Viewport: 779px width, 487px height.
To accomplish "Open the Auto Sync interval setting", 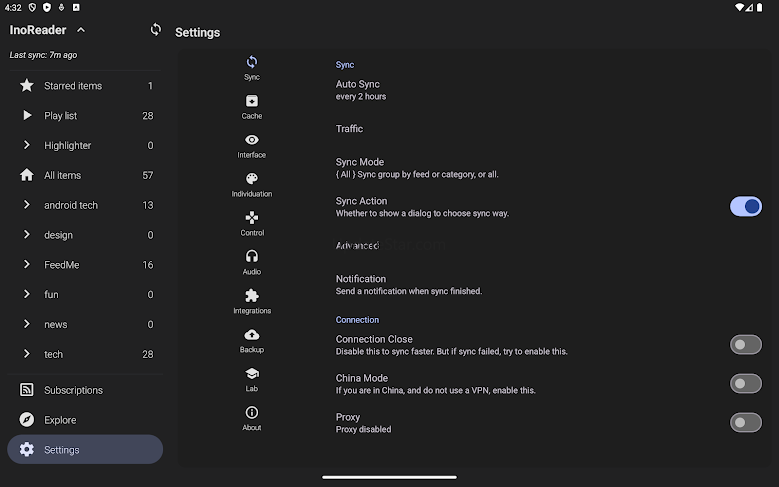I will pyautogui.click(x=360, y=90).
